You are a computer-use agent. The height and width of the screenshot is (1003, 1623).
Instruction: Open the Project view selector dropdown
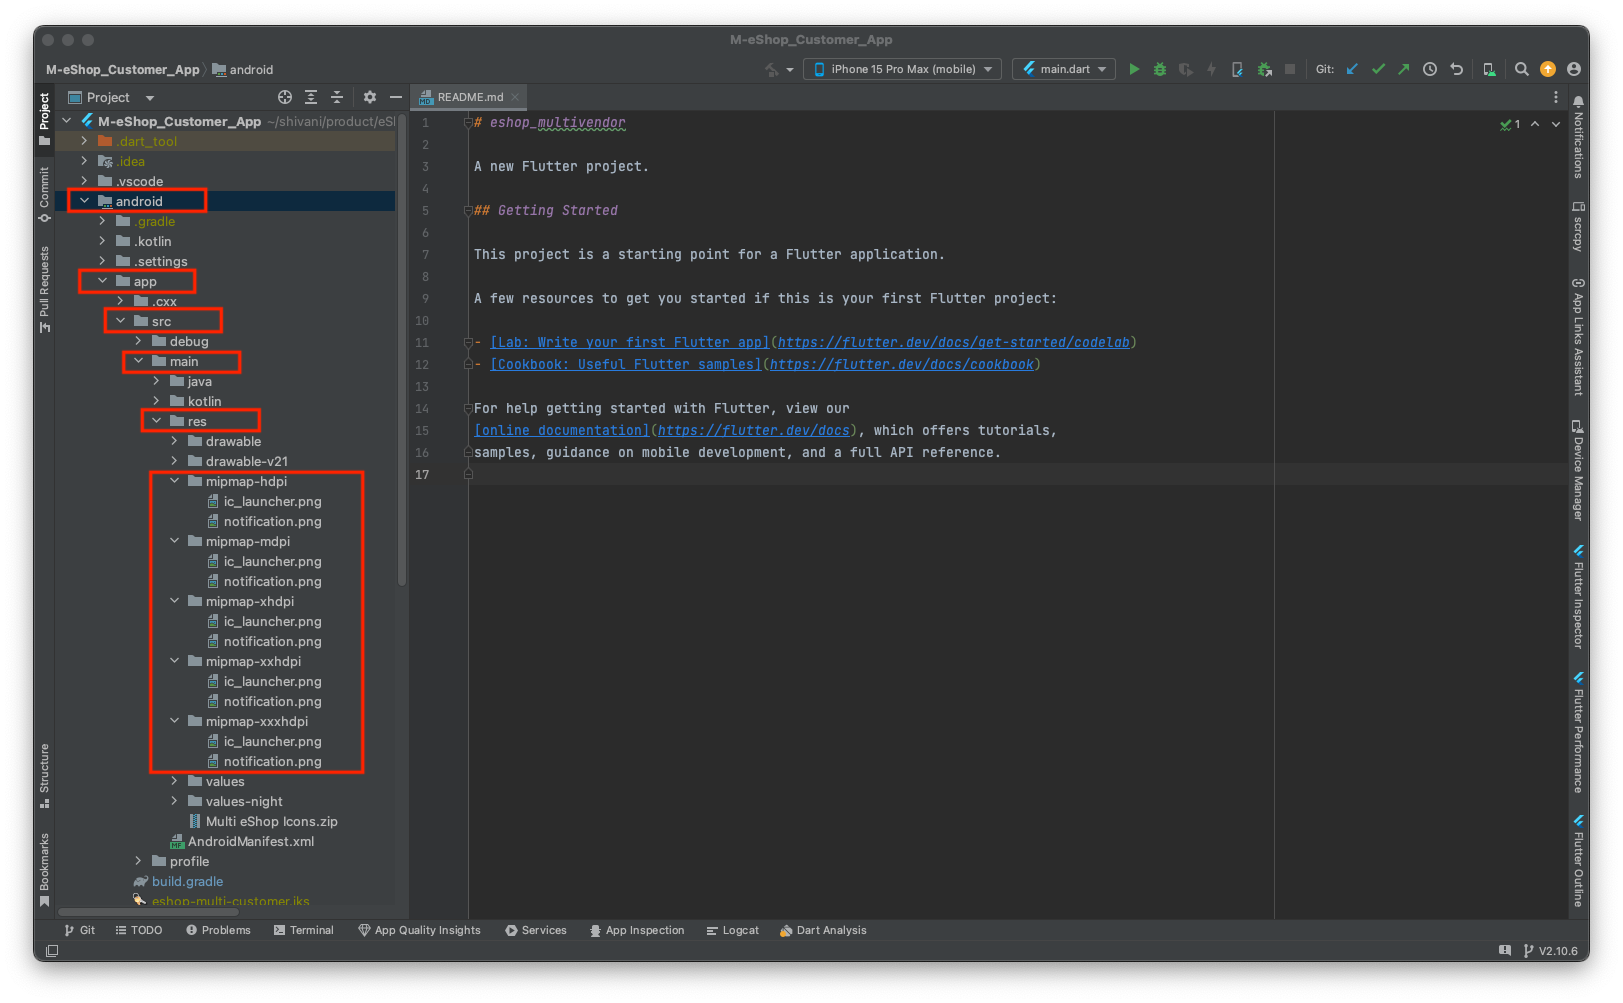pos(110,97)
